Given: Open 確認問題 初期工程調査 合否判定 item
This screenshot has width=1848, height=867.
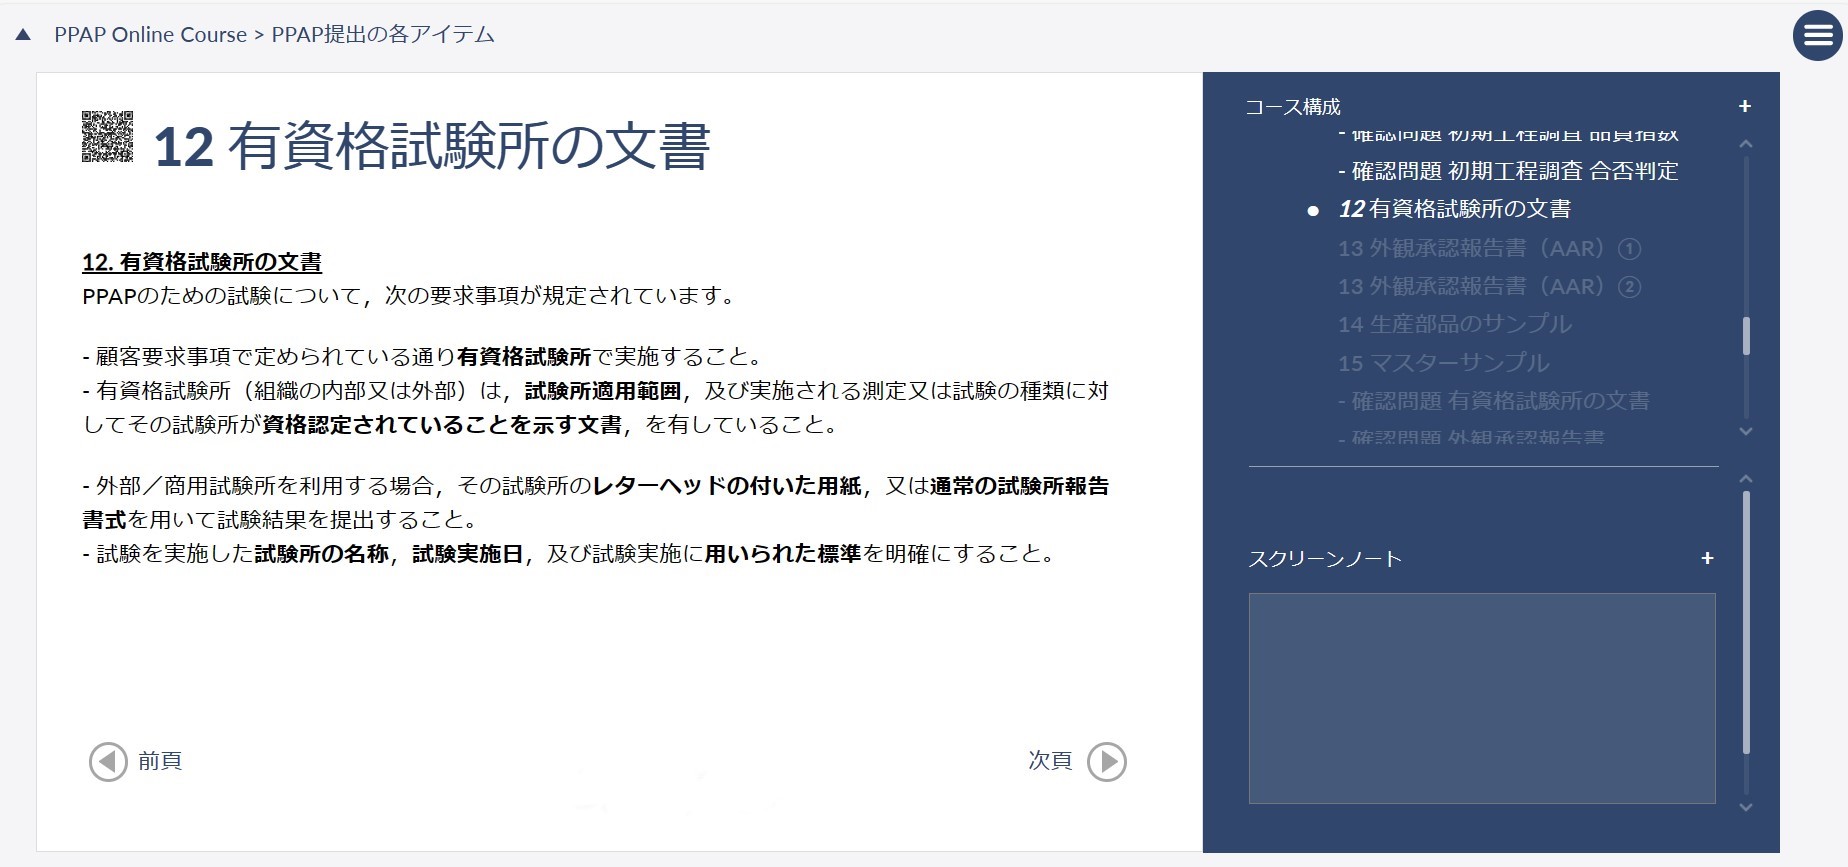Looking at the screenshot, I should (x=1508, y=171).
